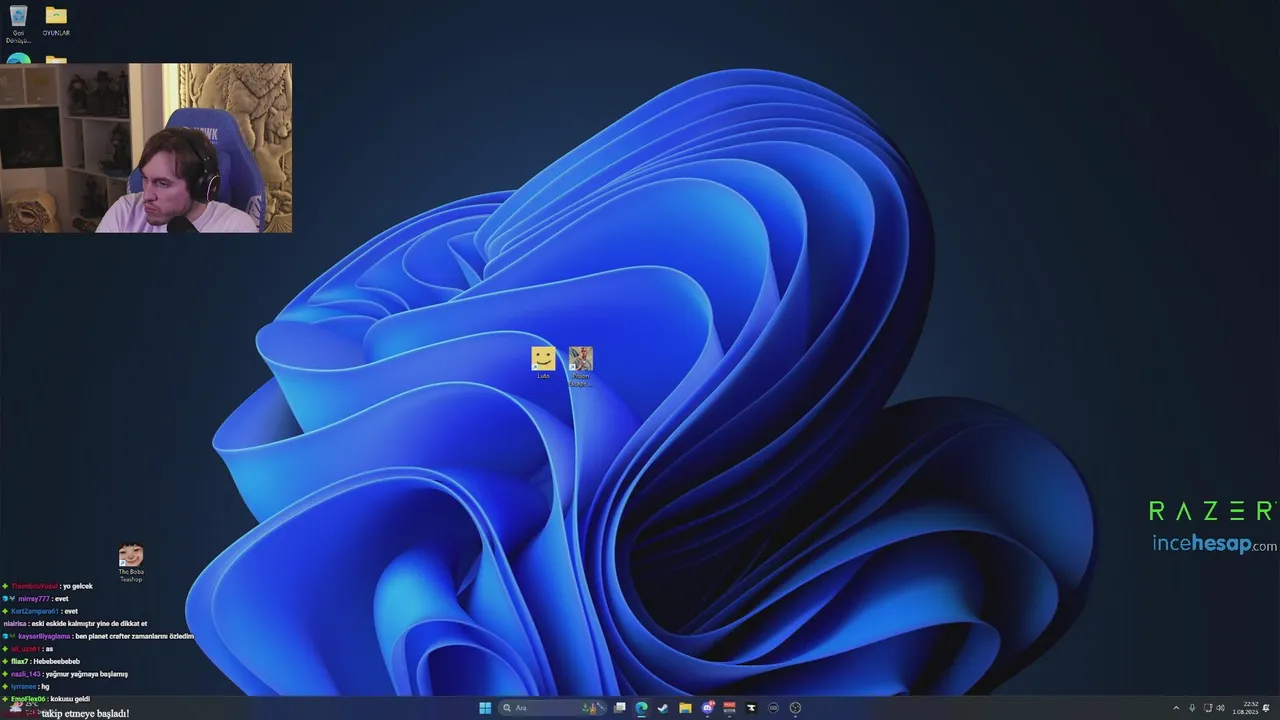This screenshot has height=720, width=1280.
Task: Open the red-banner app in the taskbar
Action: tap(729, 708)
